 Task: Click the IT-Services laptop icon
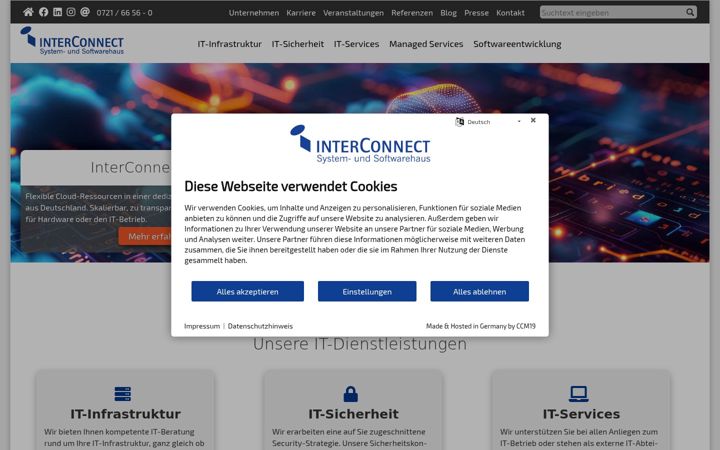[x=579, y=394]
